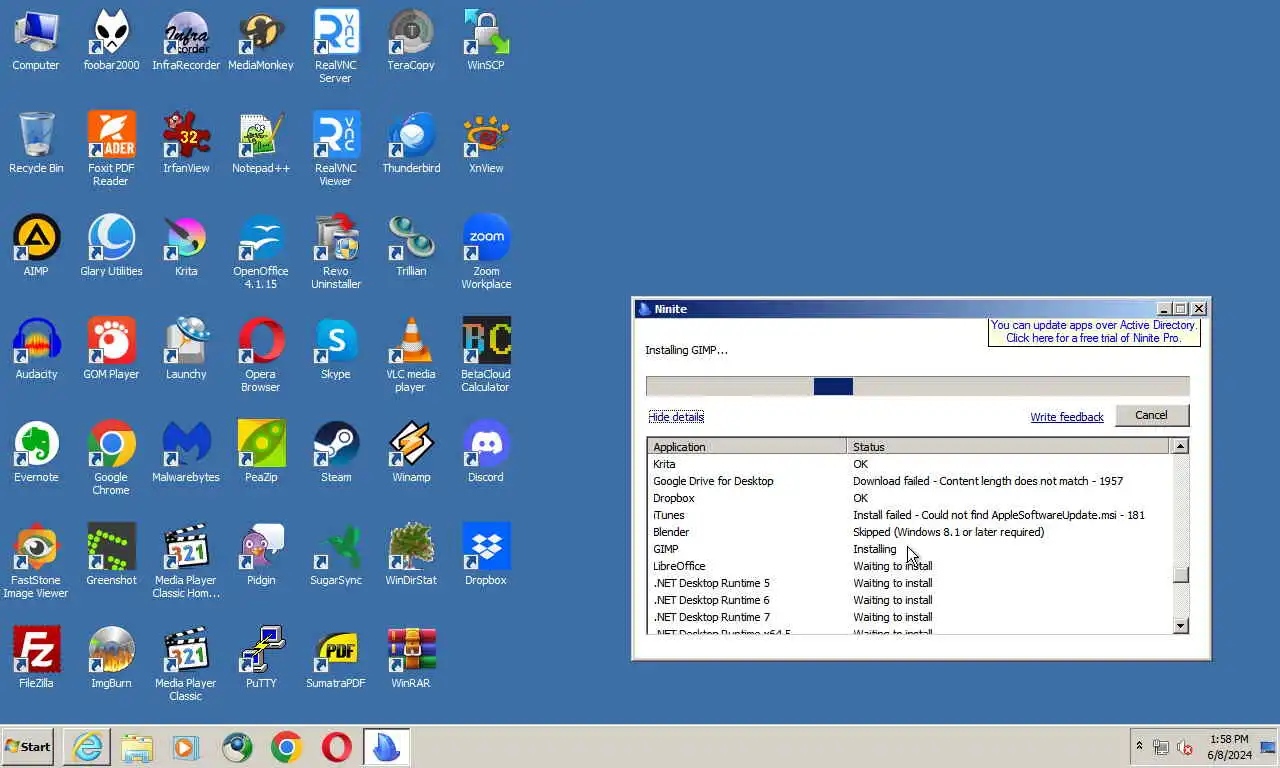This screenshot has width=1280, height=768.
Task: Select the Blender row in the list
Action: pos(909,532)
